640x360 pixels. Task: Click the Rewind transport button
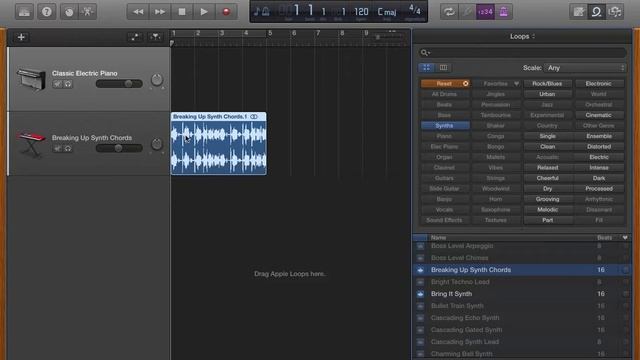point(138,12)
